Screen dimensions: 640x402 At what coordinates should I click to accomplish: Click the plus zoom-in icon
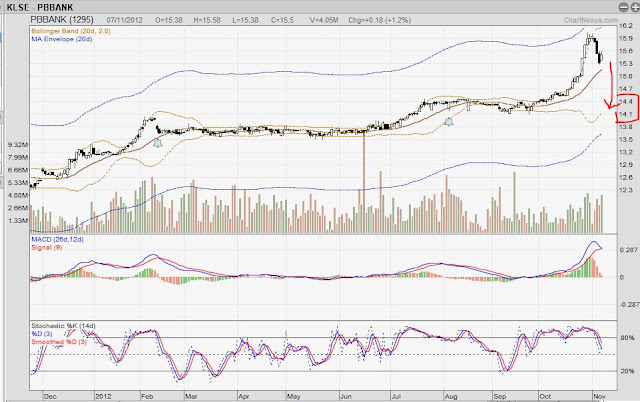click(635, 7)
